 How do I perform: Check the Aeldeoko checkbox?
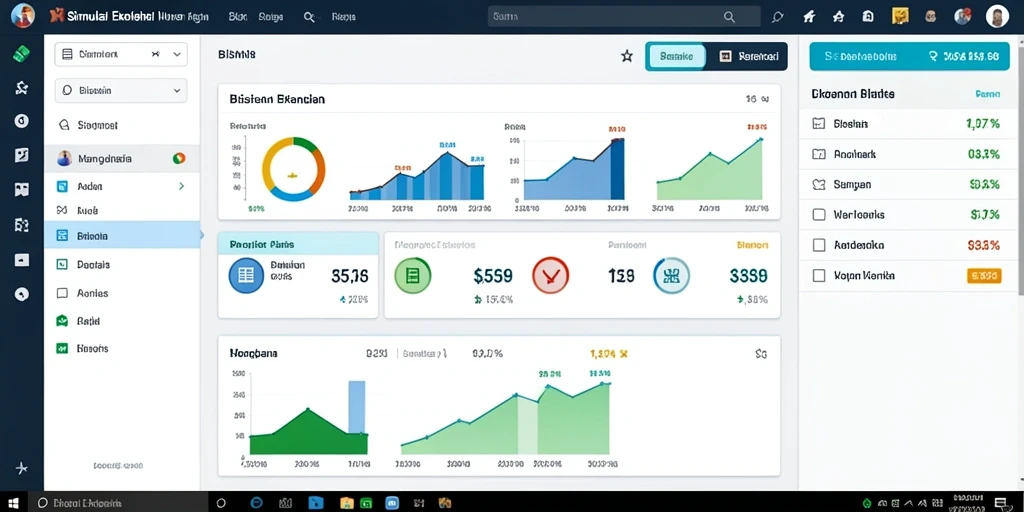[x=818, y=245]
